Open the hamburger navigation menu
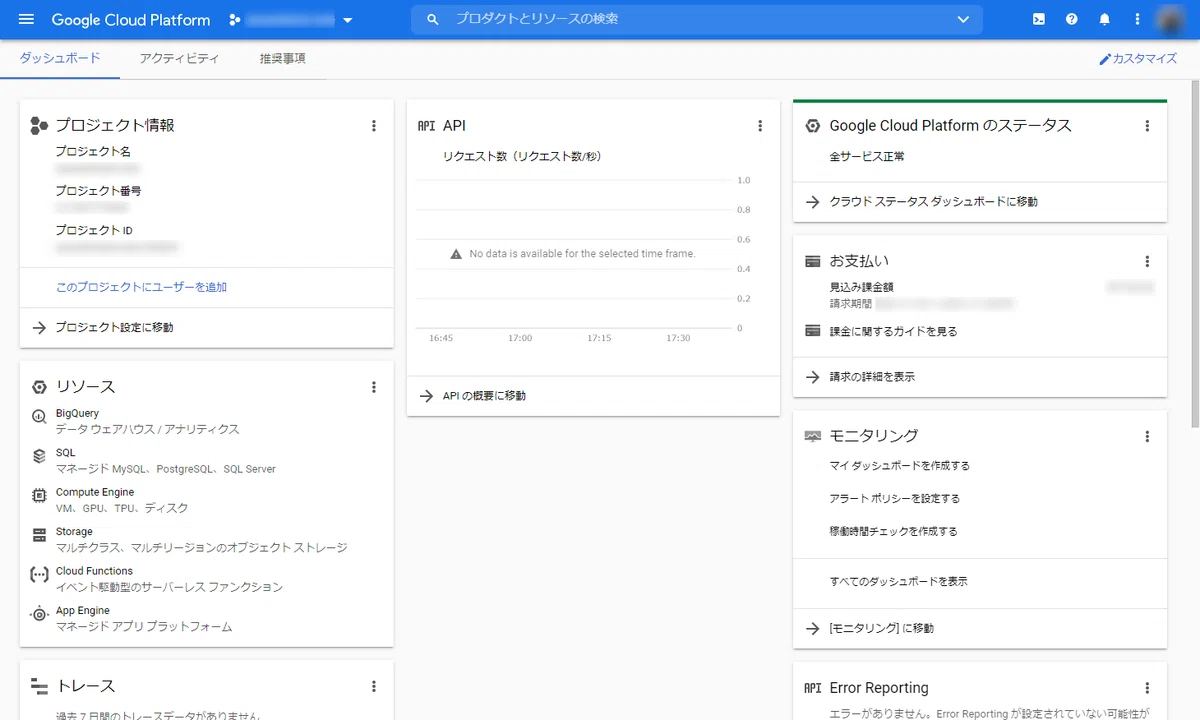Viewport: 1200px width, 720px height. (27, 19)
